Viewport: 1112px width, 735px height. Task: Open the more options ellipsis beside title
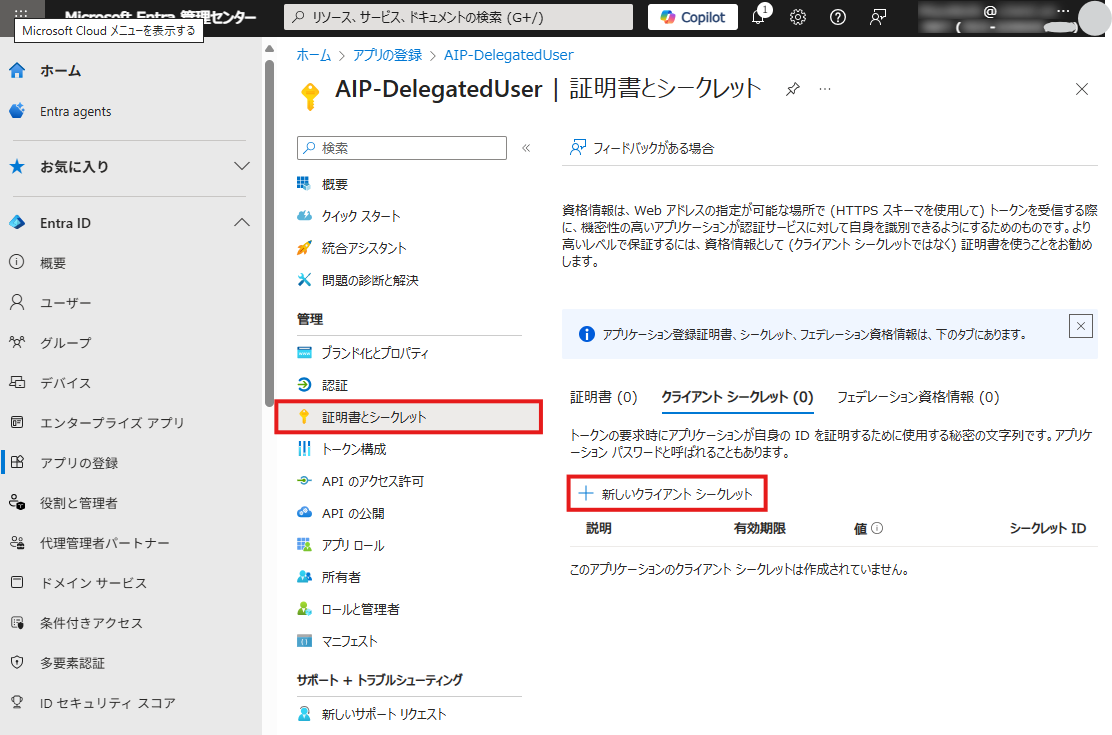pyautogui.click(x=825, y=89)
